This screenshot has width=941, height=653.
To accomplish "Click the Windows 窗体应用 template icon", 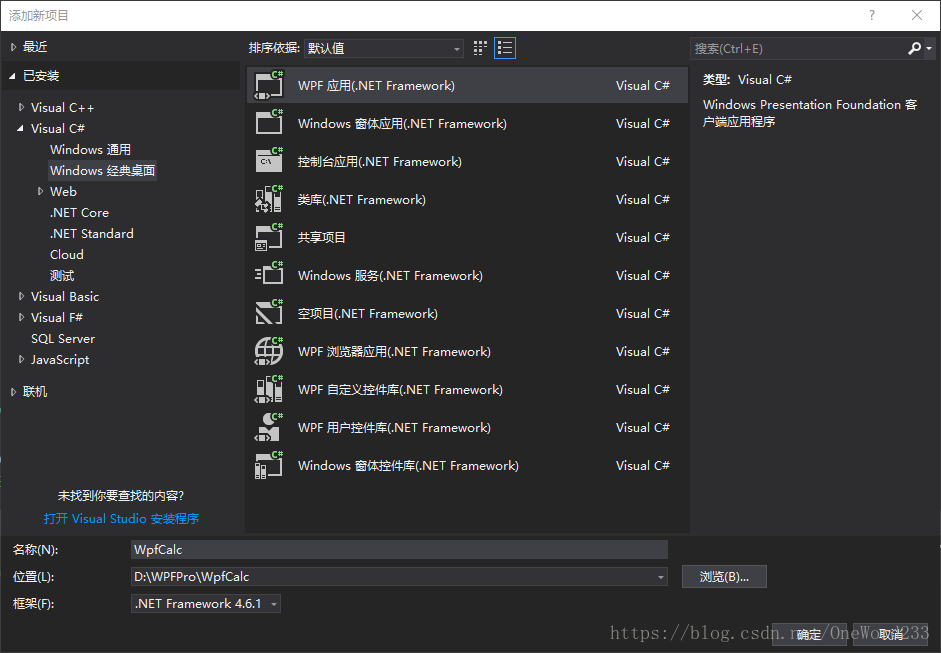I will [269, 123].
